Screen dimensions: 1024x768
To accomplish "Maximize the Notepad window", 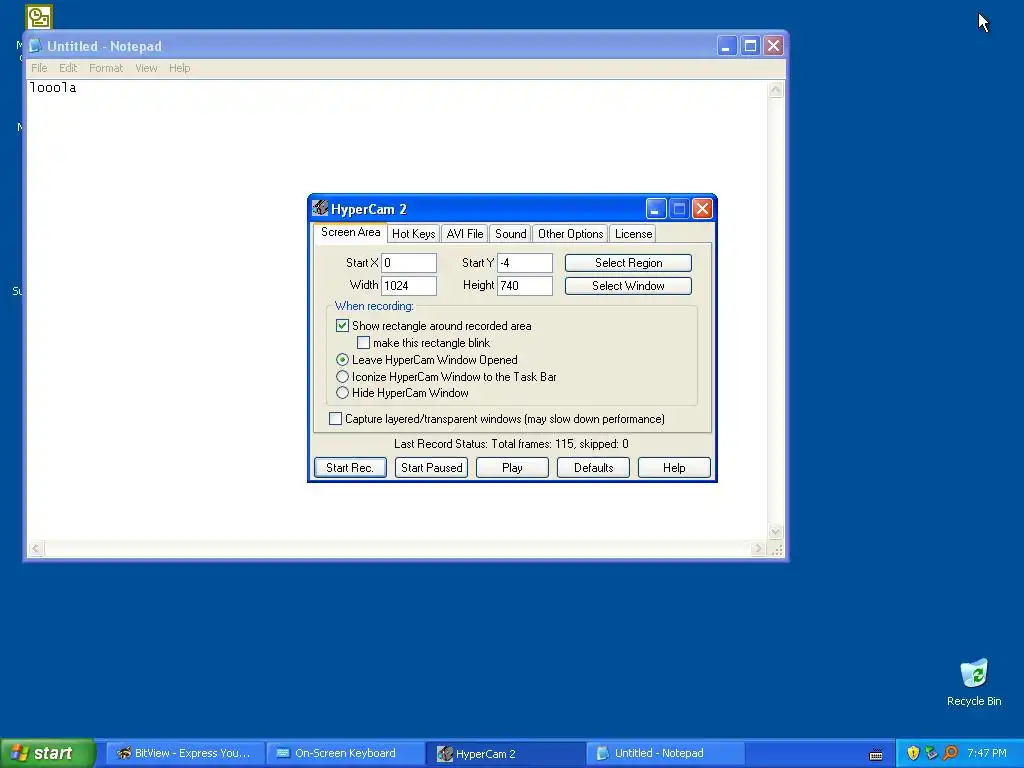I will (x=750, y=46).
